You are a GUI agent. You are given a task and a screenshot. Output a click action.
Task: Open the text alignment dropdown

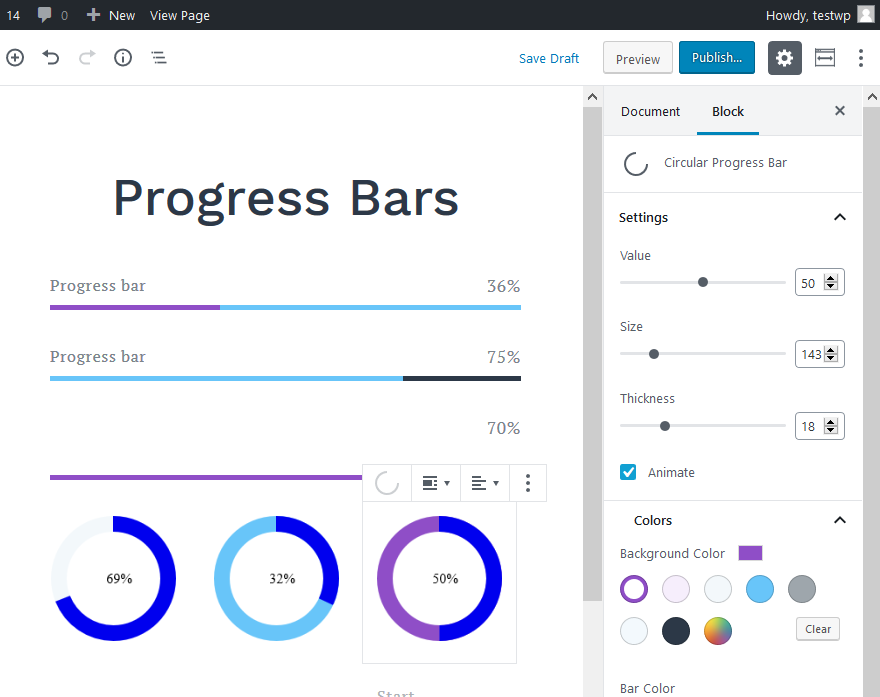tap(485, 483)
